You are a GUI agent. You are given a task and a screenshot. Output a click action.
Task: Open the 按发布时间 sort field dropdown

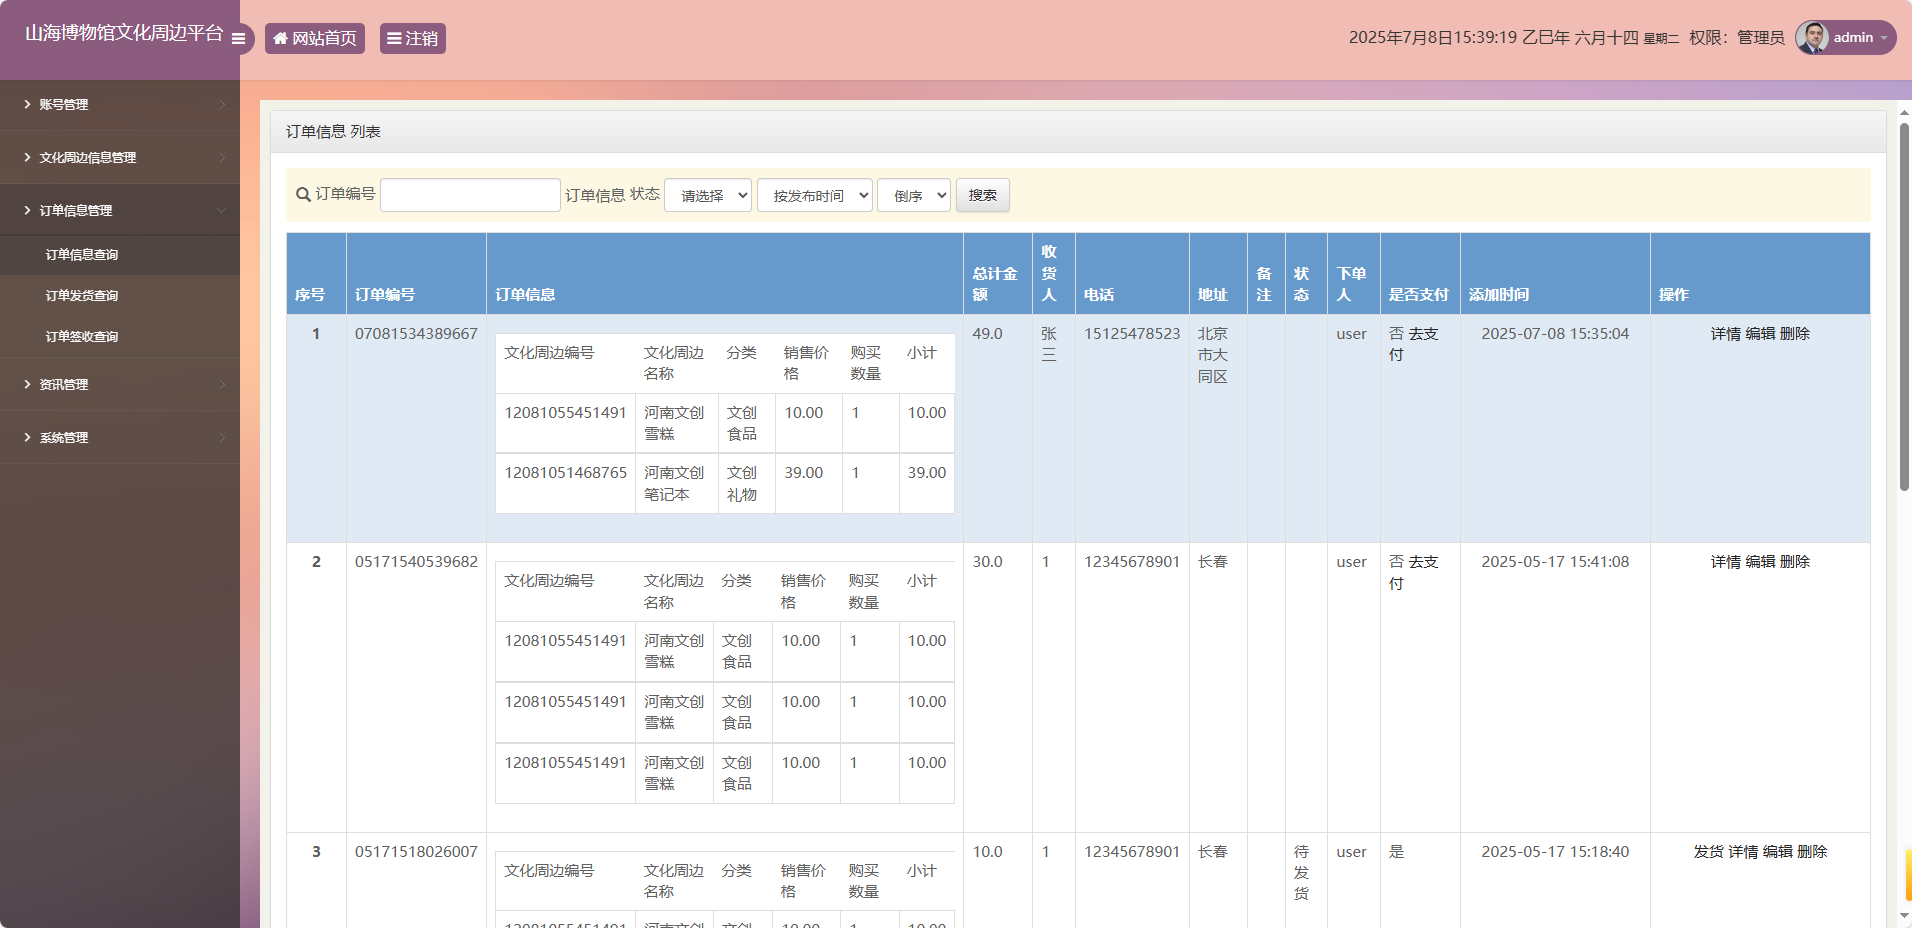[814, 195]
